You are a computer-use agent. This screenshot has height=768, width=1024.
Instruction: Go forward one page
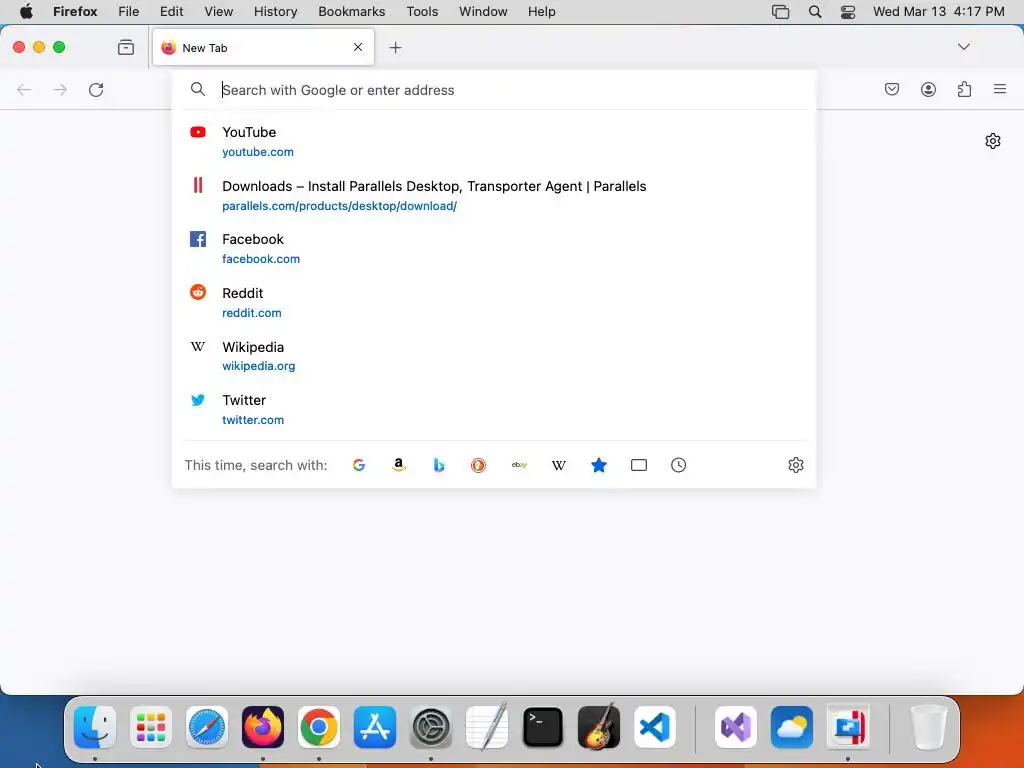click(x=60, y=89)
